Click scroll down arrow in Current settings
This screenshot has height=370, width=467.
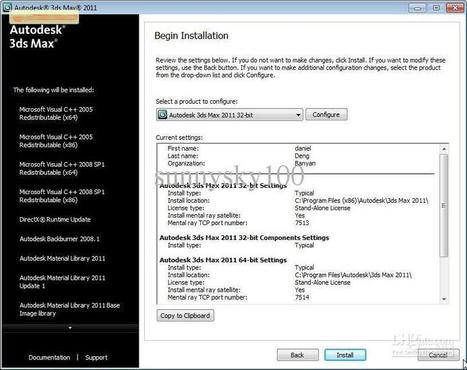click(444, 299)
